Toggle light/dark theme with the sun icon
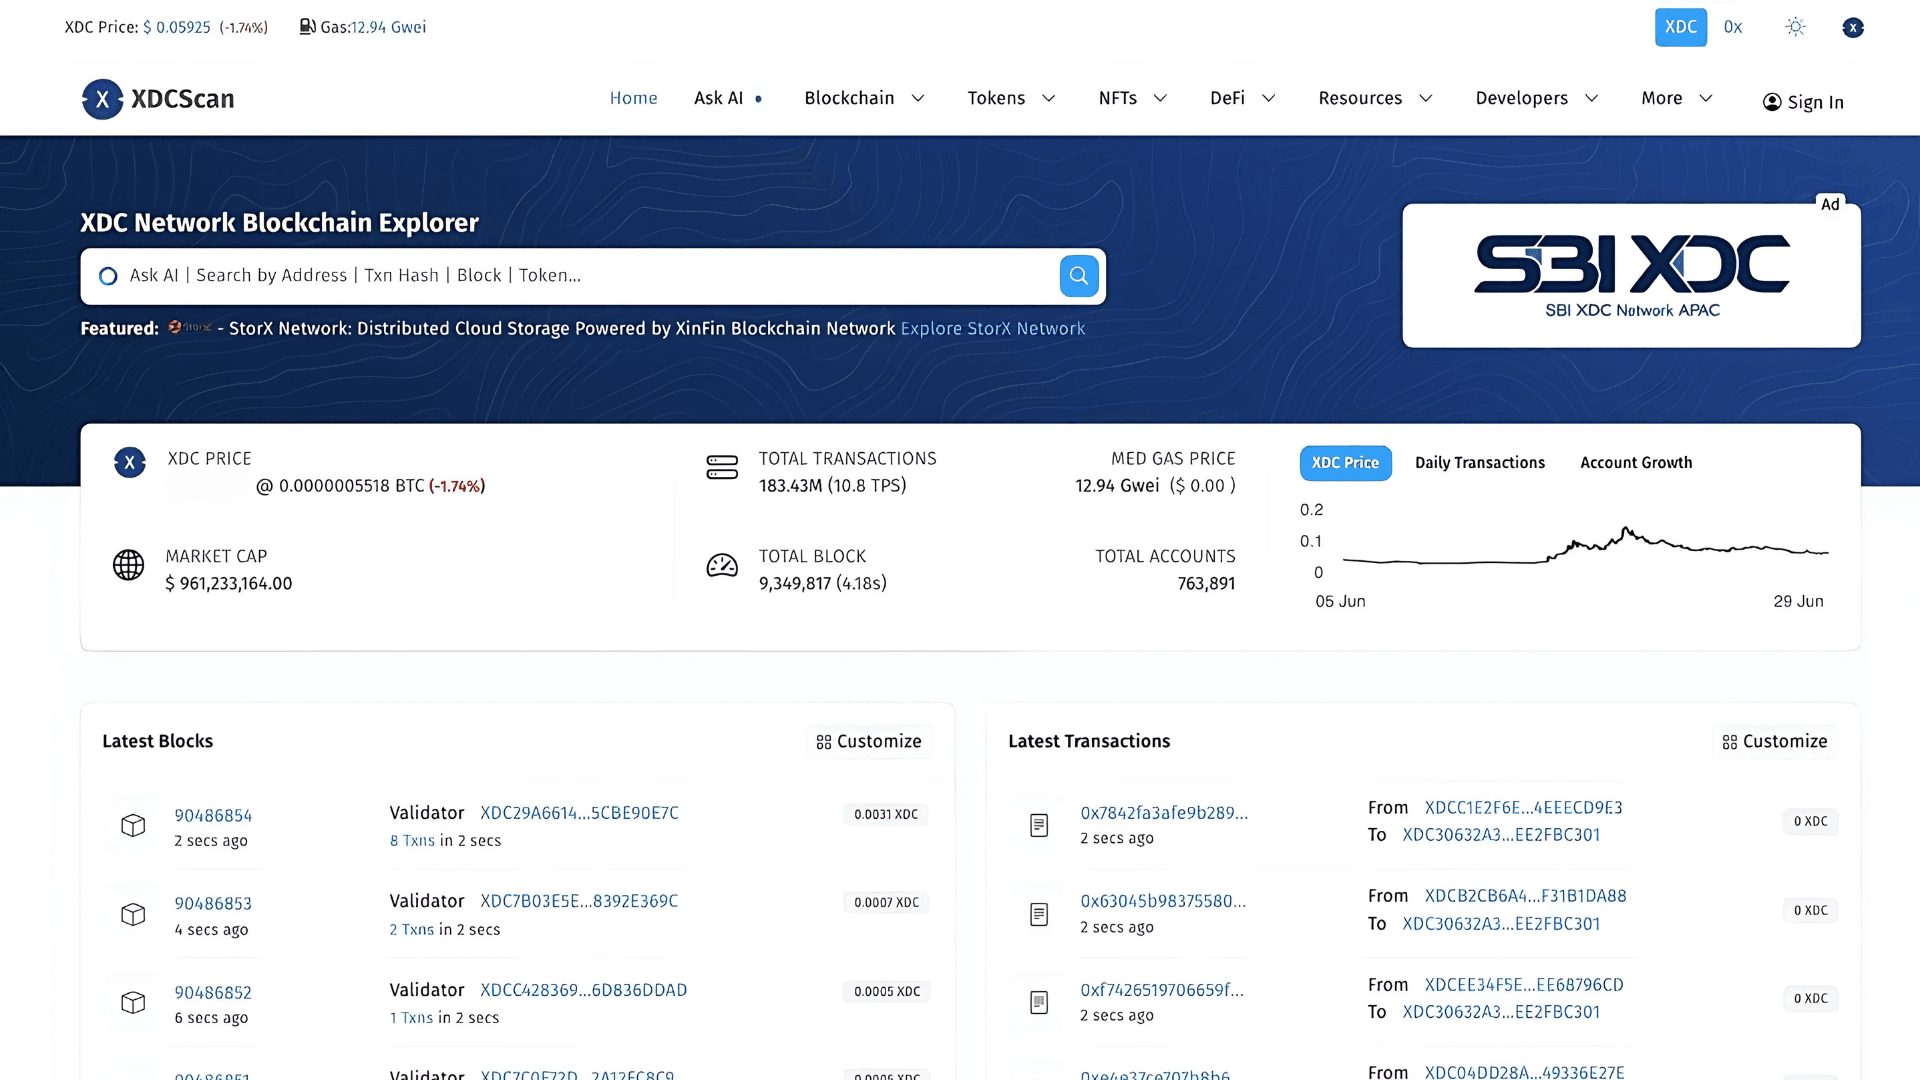This screenshot has width=1920, height=1080. [x=1795, y=27]
